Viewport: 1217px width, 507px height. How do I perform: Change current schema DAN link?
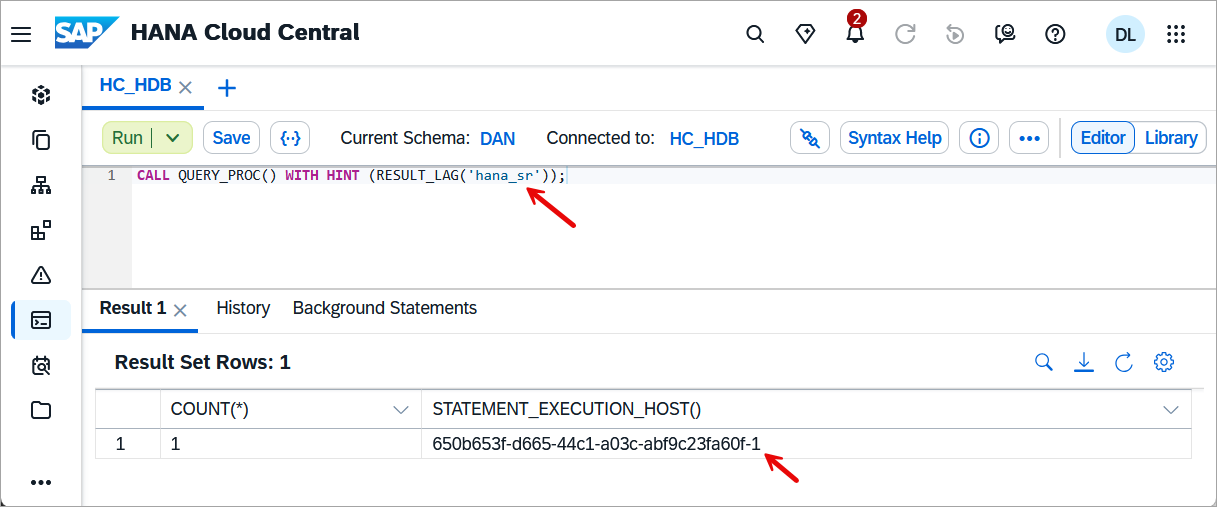tap(498, 138)
